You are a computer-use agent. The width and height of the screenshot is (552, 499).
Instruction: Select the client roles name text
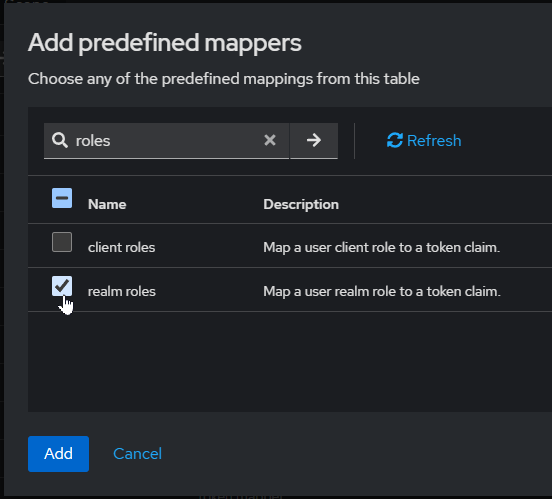click(121, 247)
